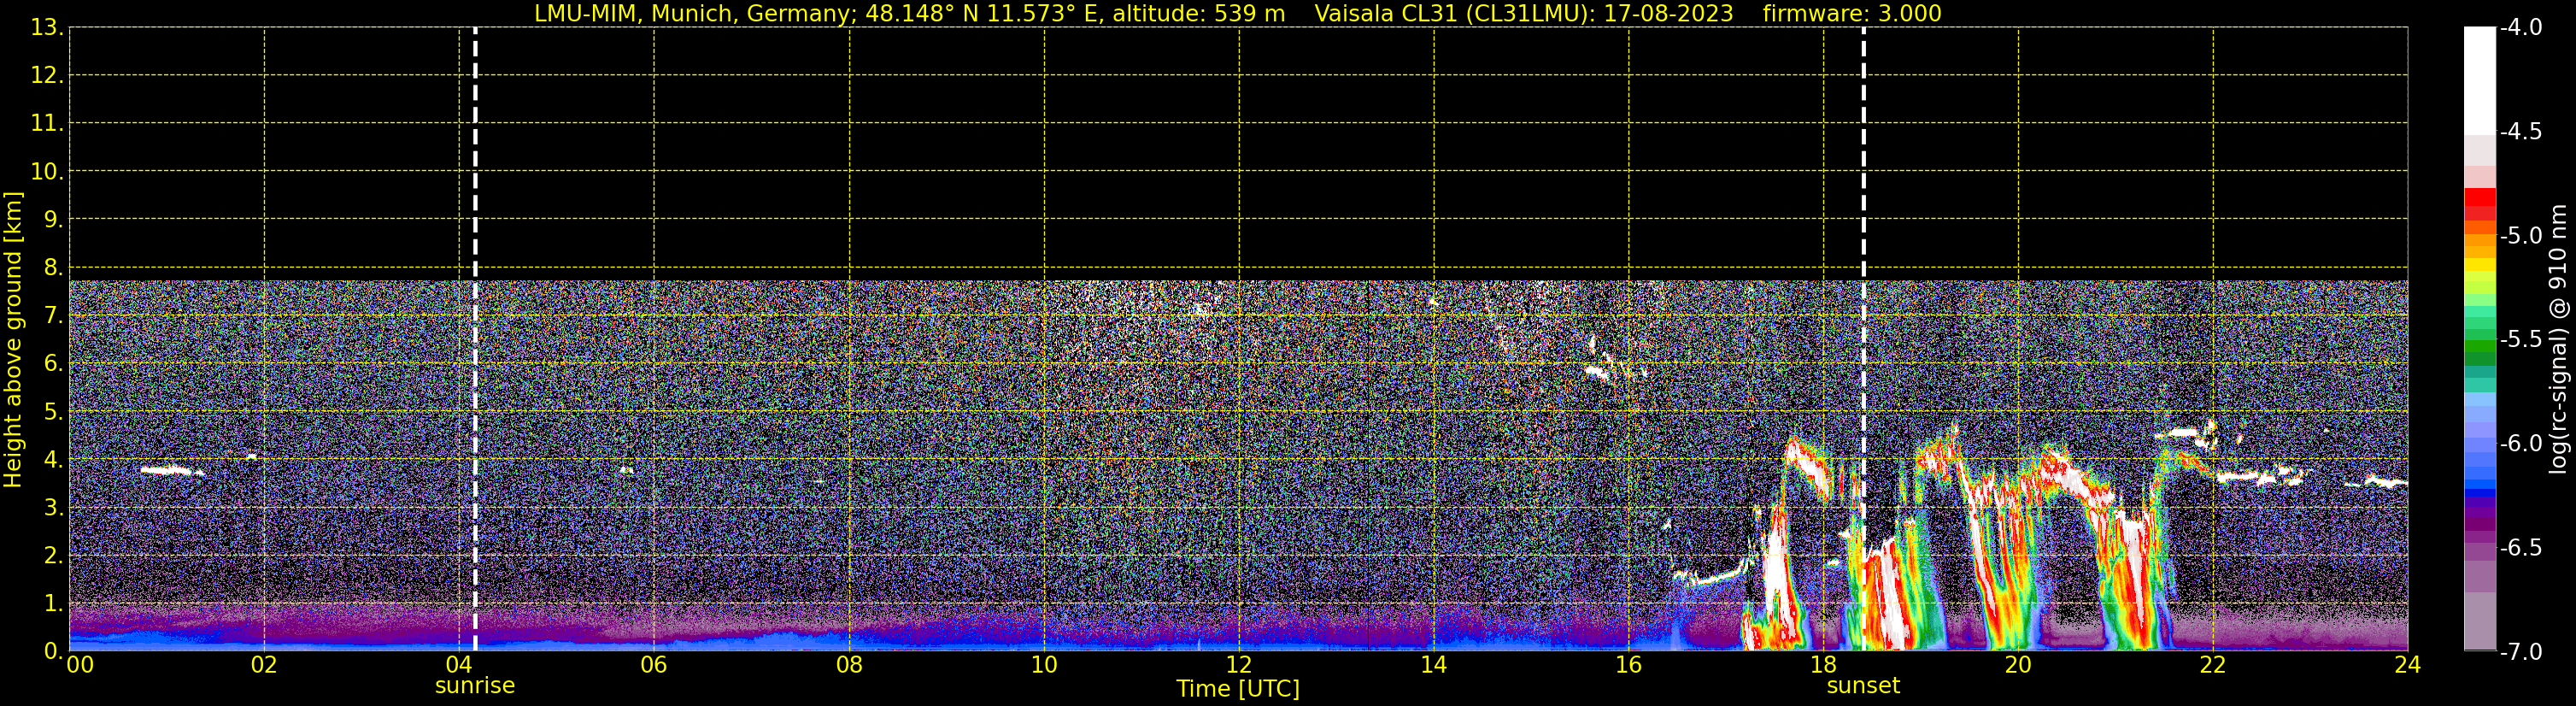The width and height of the screenshot is (2576, 706).
Task: Click the '04' time axis tick label
Action: [459, 665]
